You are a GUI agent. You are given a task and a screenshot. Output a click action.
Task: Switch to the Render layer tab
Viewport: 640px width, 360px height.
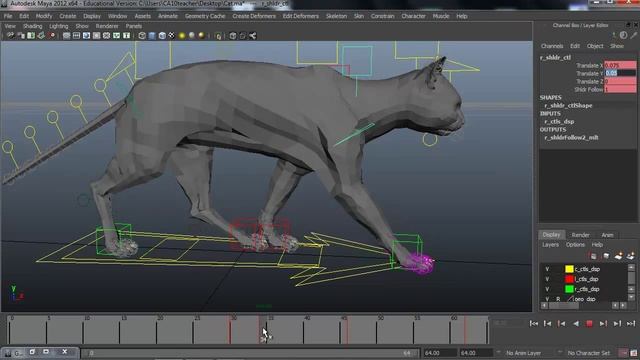[580, 235]
